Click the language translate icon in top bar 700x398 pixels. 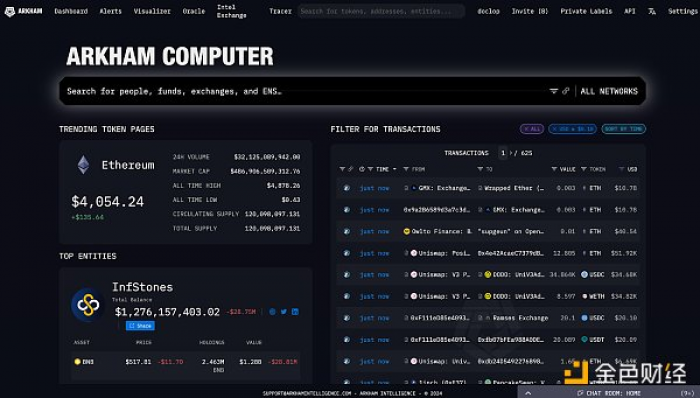tap(652, 11)
